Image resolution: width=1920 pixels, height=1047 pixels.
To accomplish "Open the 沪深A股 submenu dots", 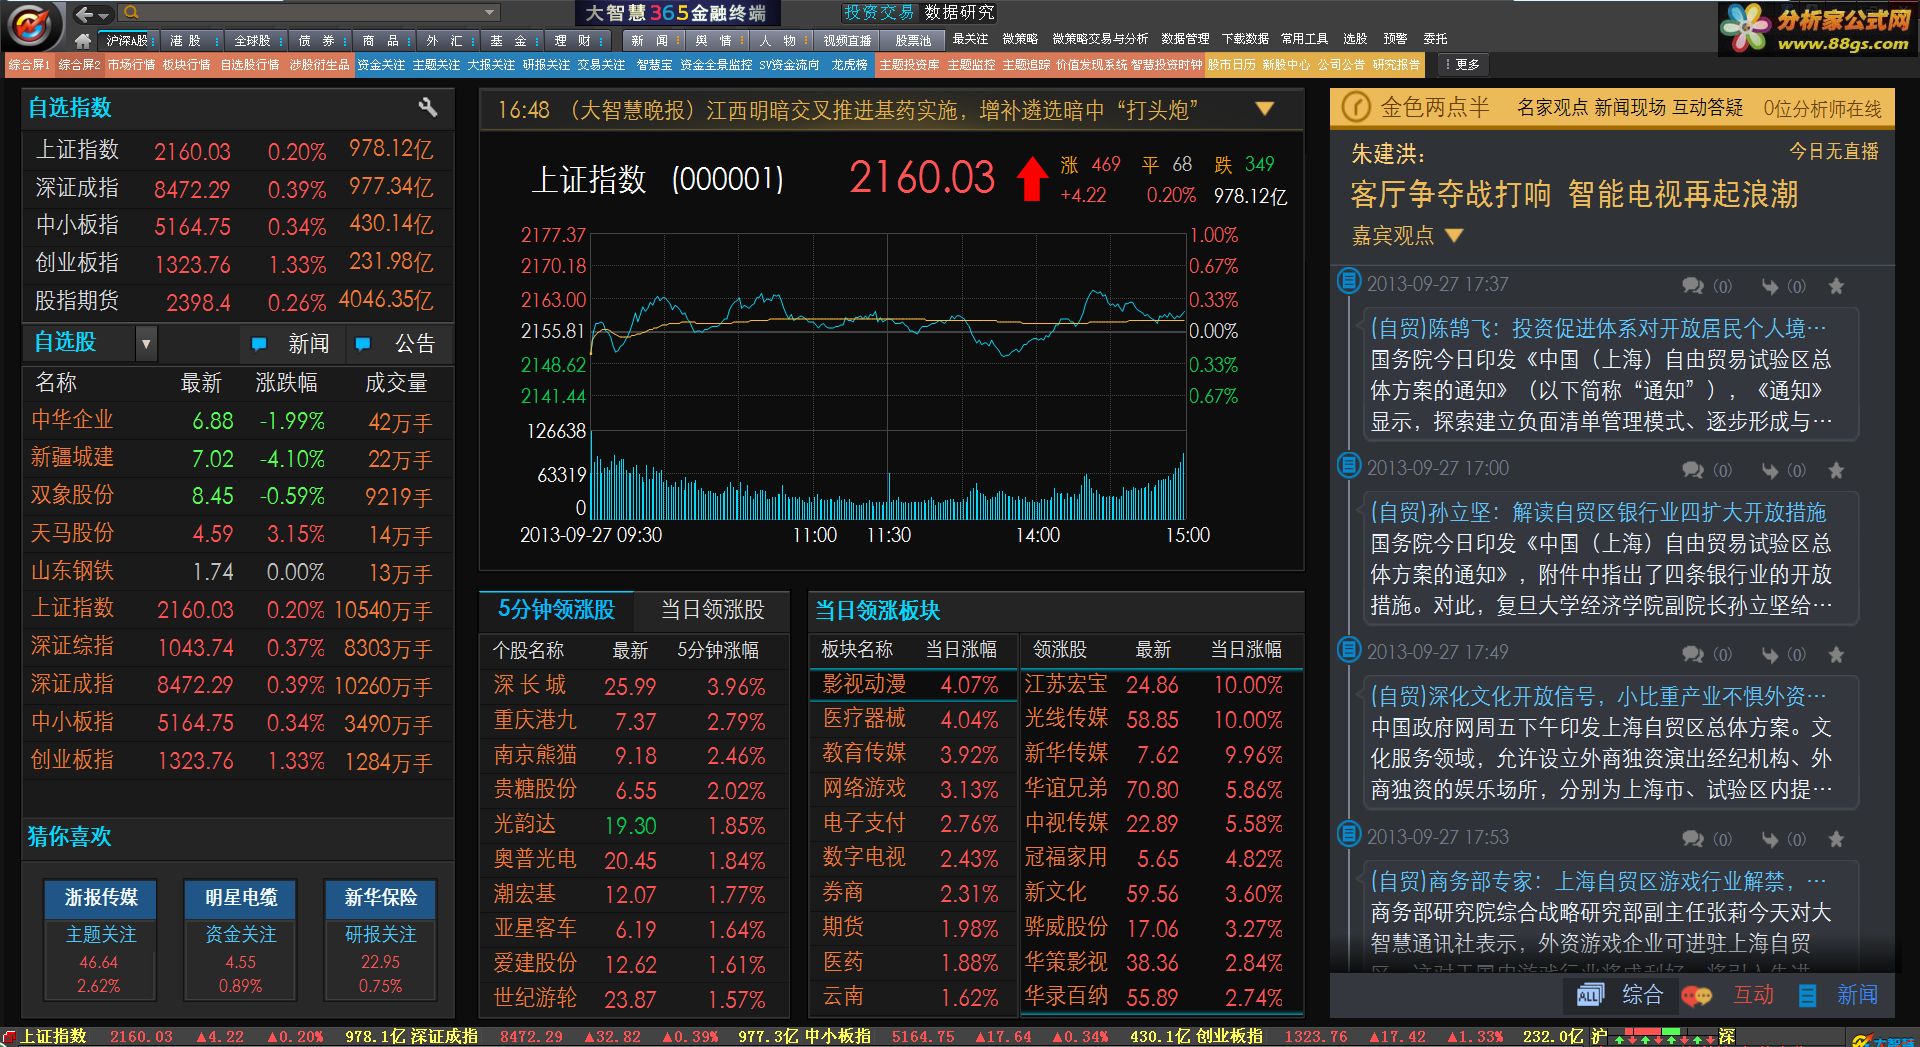I will point(153,41).
